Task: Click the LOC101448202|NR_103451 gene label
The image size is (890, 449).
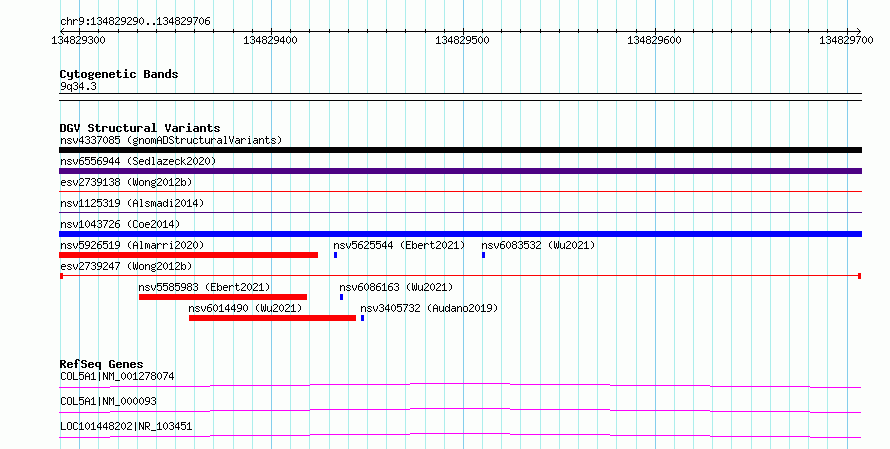Action: pyautogui.click(x=126, y=426)
